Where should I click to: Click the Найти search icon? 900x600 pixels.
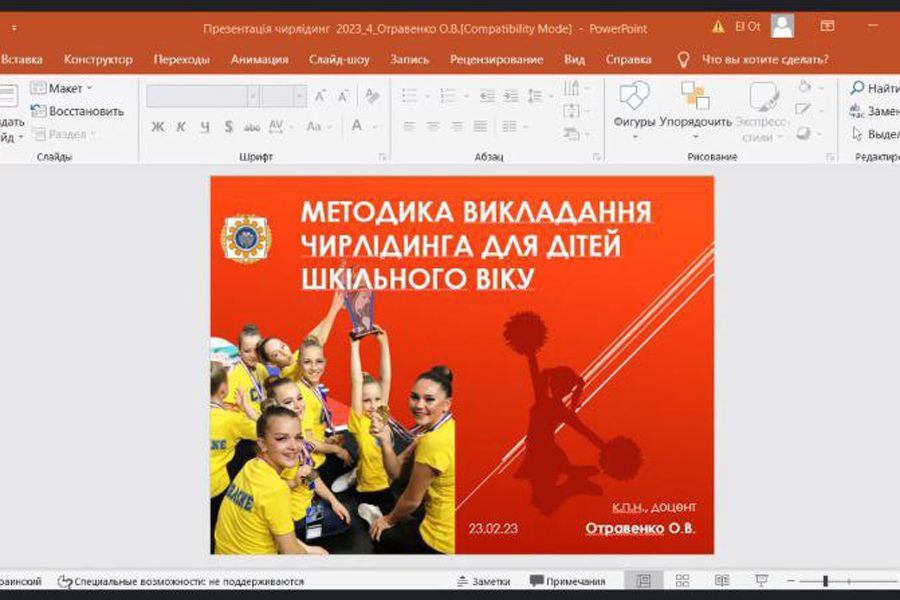[857, 88]
